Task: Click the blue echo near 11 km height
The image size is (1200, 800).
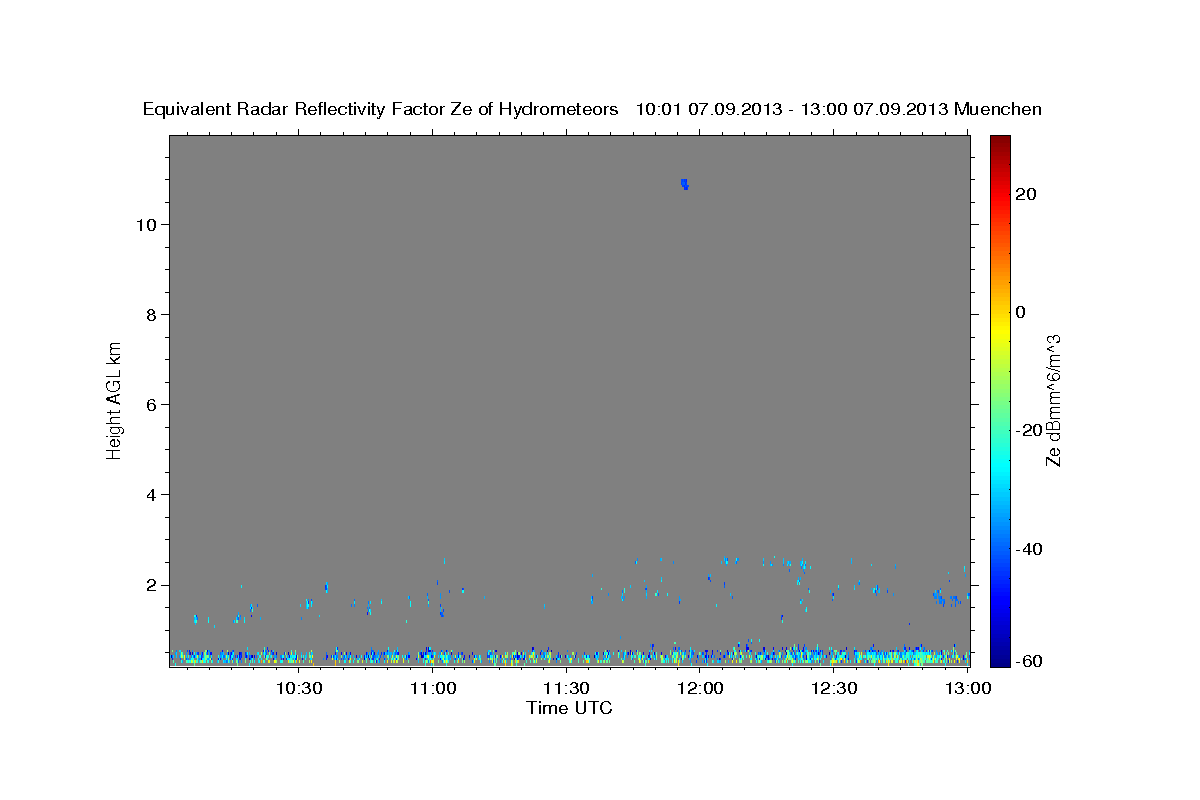Action: pos(685,184)
